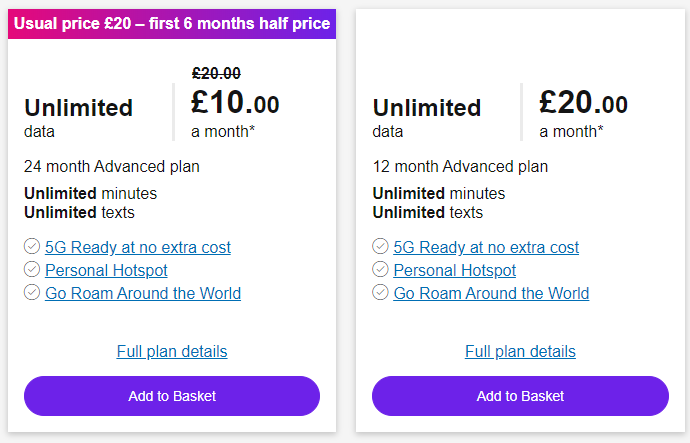Click Personal Hotspot checkmark icon on 24 month plan
The height and width of the screenshot is (443, 690).
point(32,269)
